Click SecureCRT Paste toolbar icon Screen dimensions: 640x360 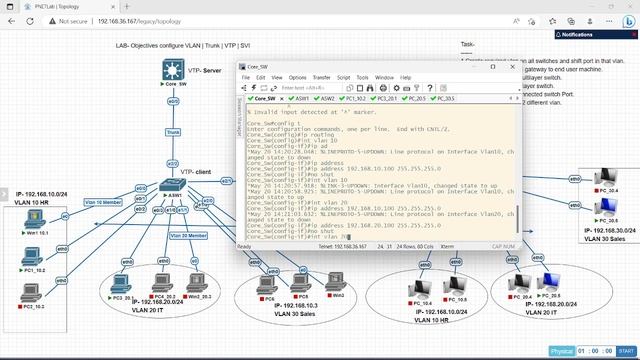point(360,88)
